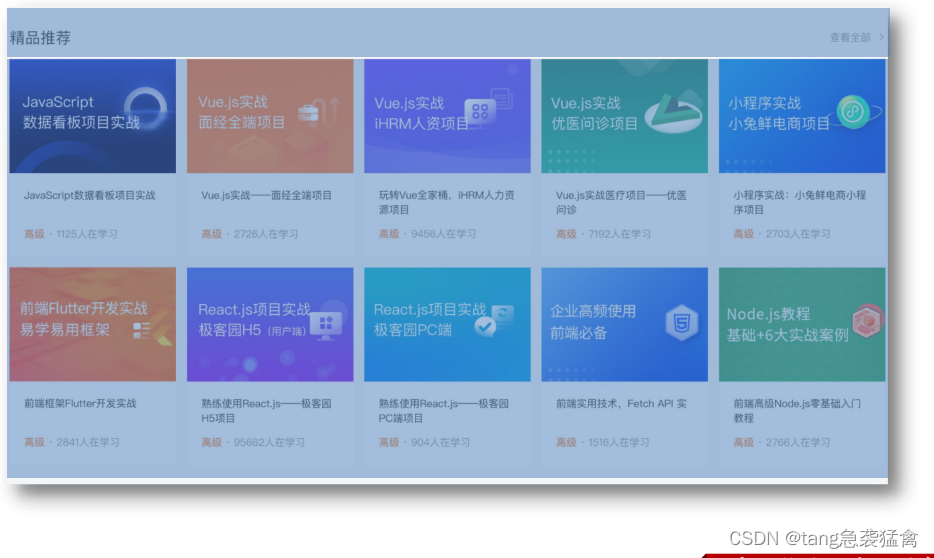Click 2726人在学习 text
This screenshot has width=934, height=558.
pyautogui.click(x=266, y=234)
